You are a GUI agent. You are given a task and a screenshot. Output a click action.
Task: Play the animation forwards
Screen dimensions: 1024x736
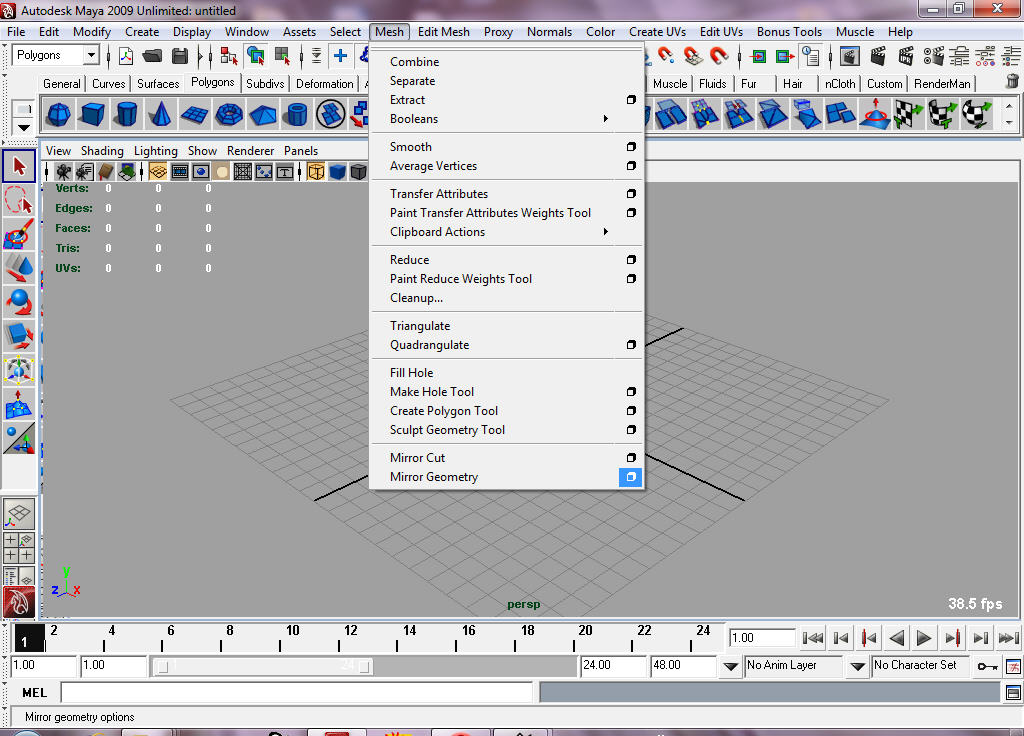click(923, 638)
